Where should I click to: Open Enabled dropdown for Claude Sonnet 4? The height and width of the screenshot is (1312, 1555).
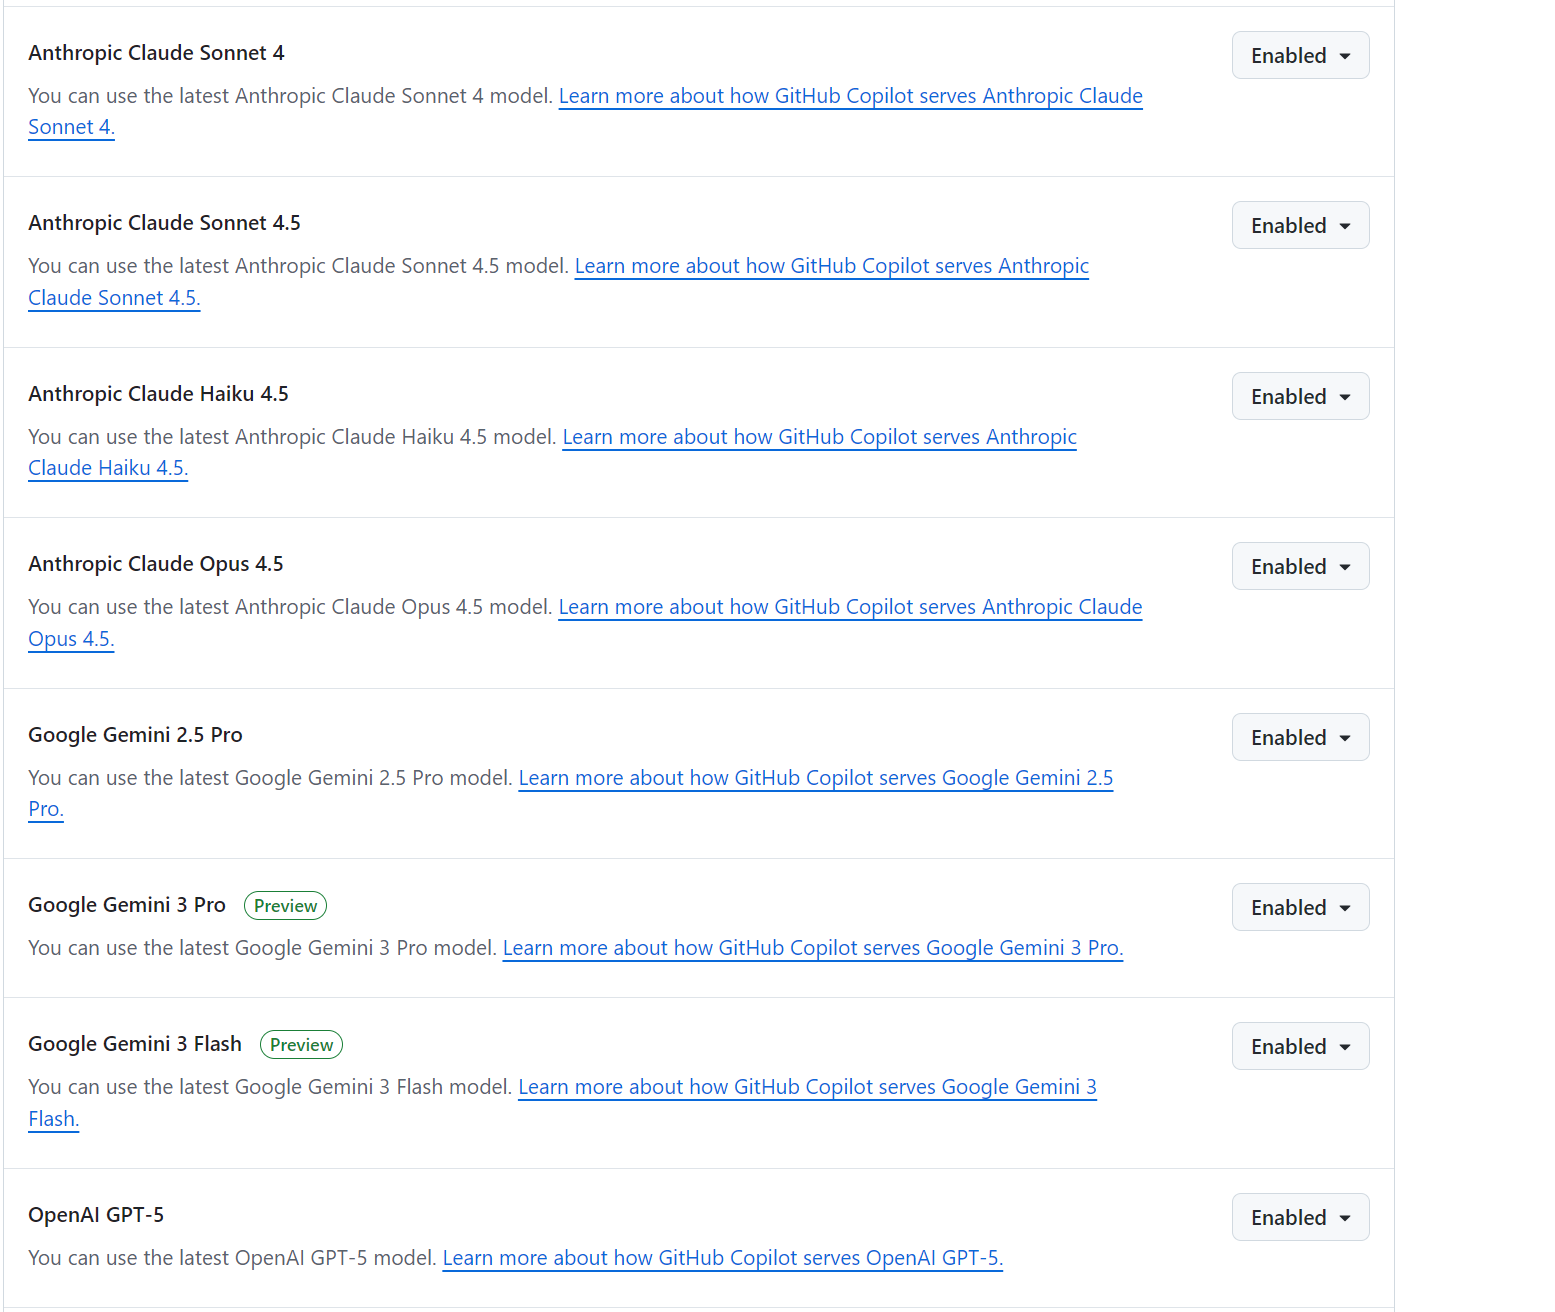pyautogui.click(x=1300, y=55)
